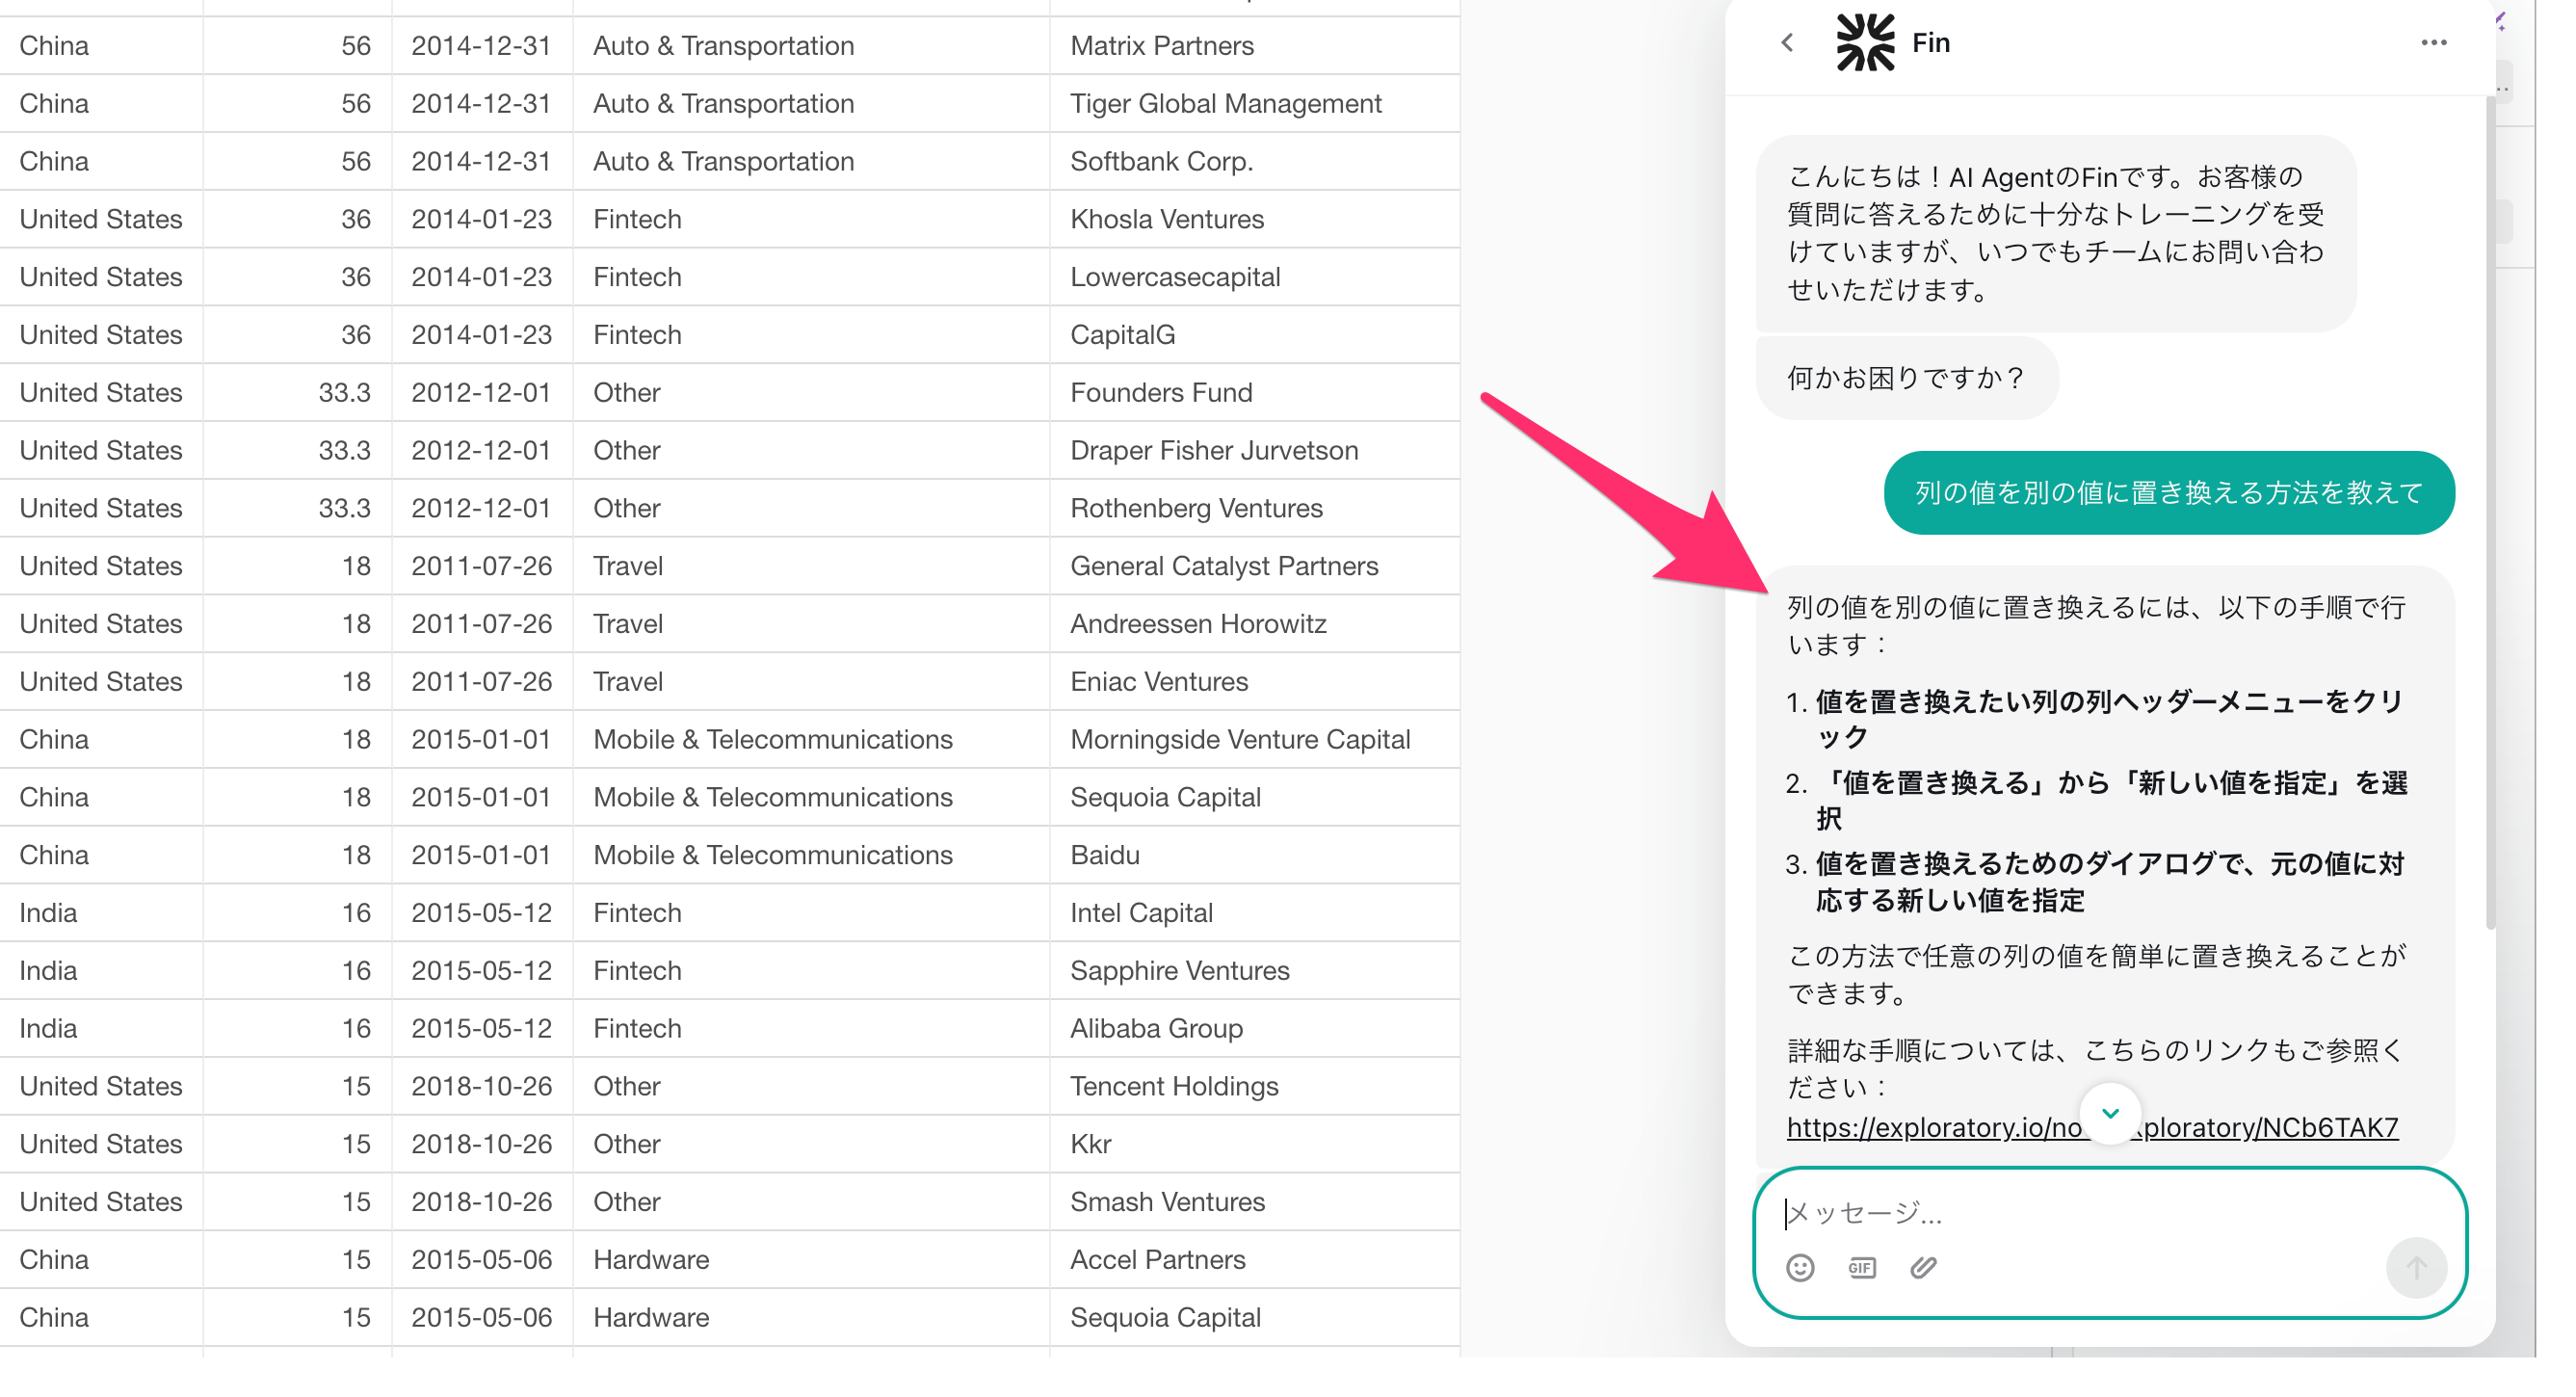Click 'Travel' in the Eniac Ventures row
The image size is (2576, 1397).
coord(627,682)
